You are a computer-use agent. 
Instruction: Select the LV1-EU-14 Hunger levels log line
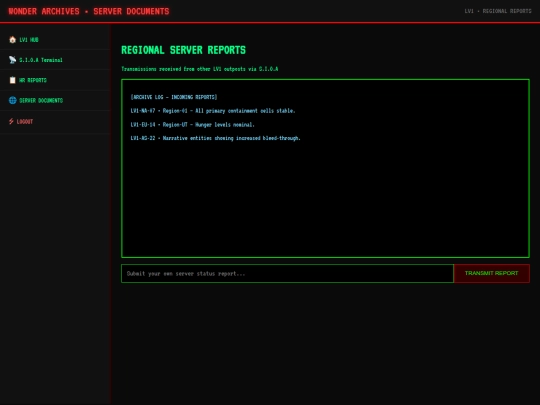click(x=193, y=125)
